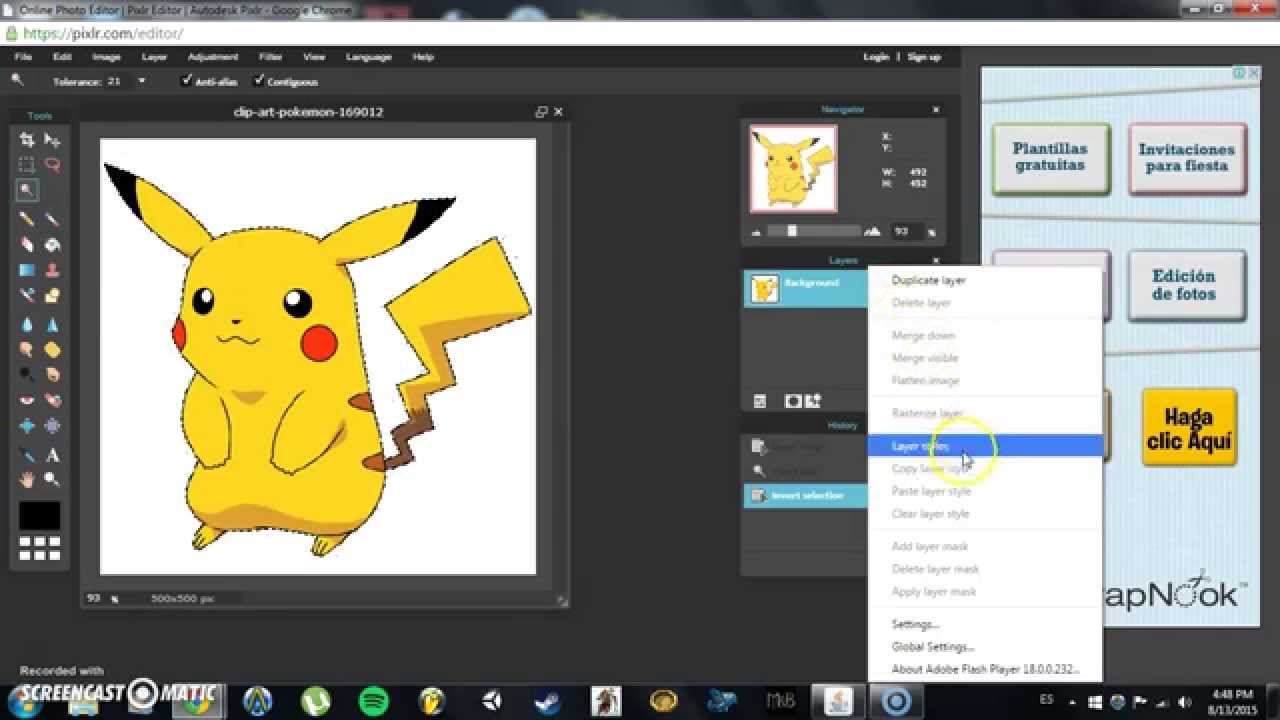Screen dimensions: 1280x720
Task: Select the Hand pan tool
Action: click(27, 480)
